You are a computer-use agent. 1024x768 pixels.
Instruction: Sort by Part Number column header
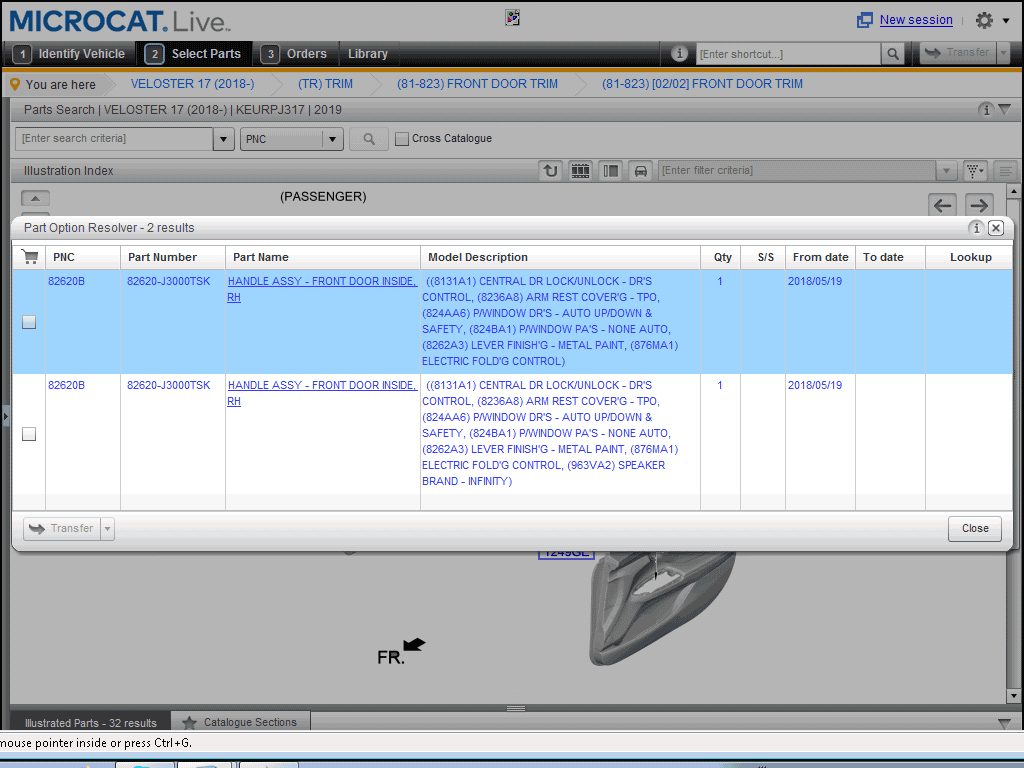(172, 257)
